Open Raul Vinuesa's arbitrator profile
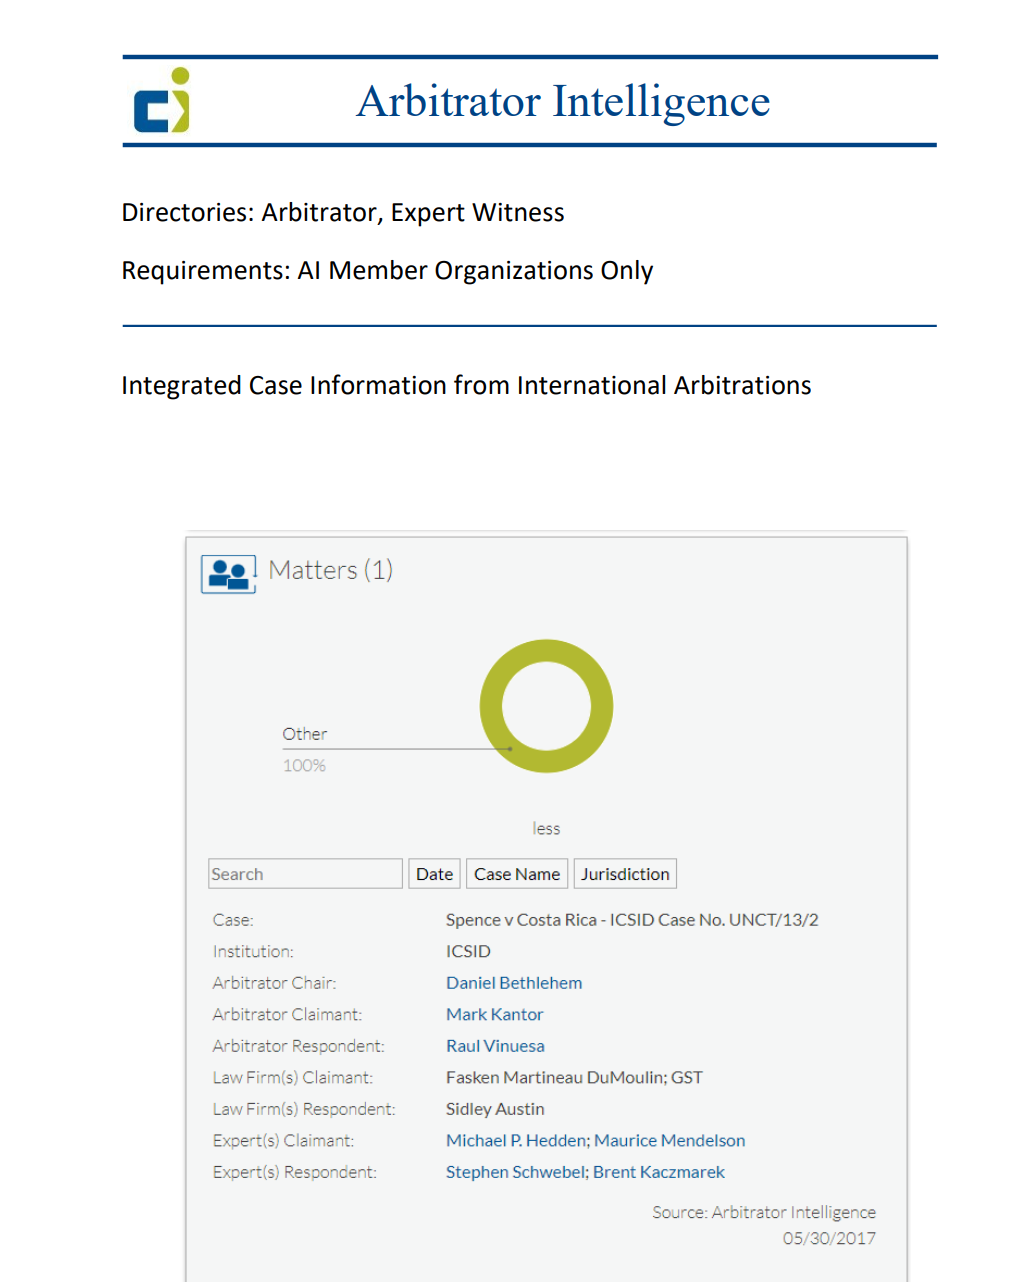The image size is (1021, 1282). click(495, 1046)
